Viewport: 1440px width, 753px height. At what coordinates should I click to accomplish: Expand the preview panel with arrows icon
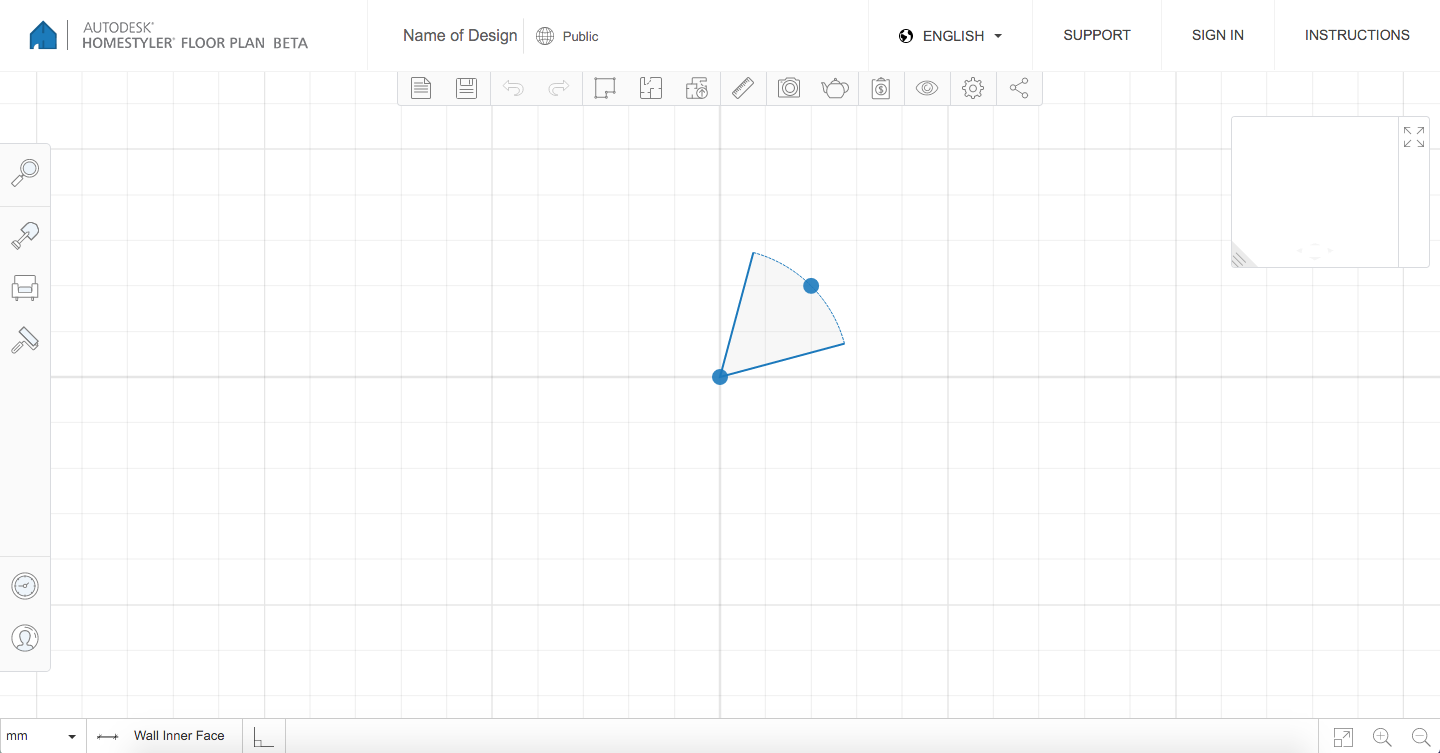pos(1413,137)
